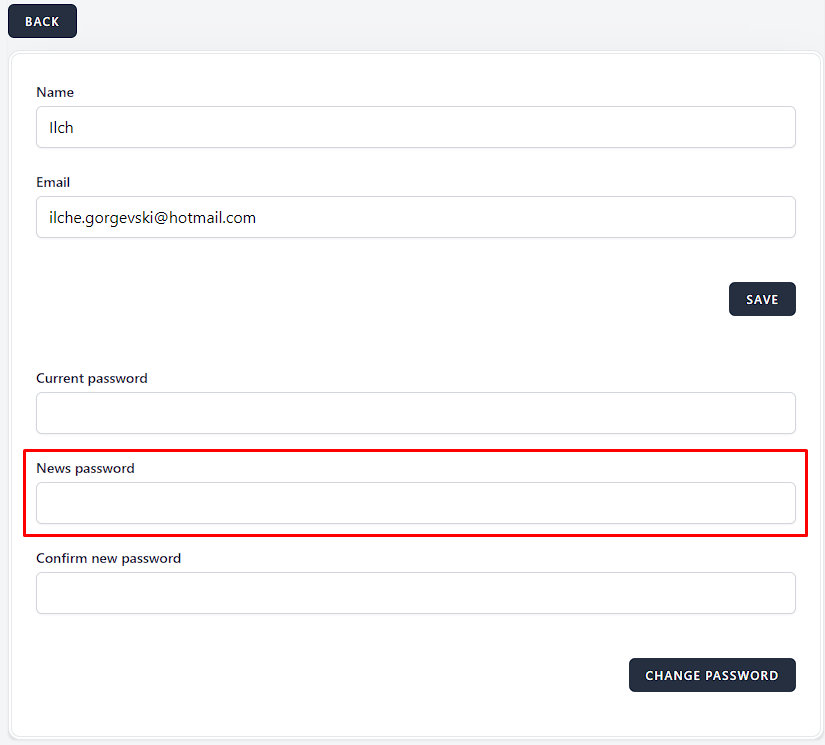Focus the Name input field
This screenshot has width=825, height=745.
click(x=415, y=127)
